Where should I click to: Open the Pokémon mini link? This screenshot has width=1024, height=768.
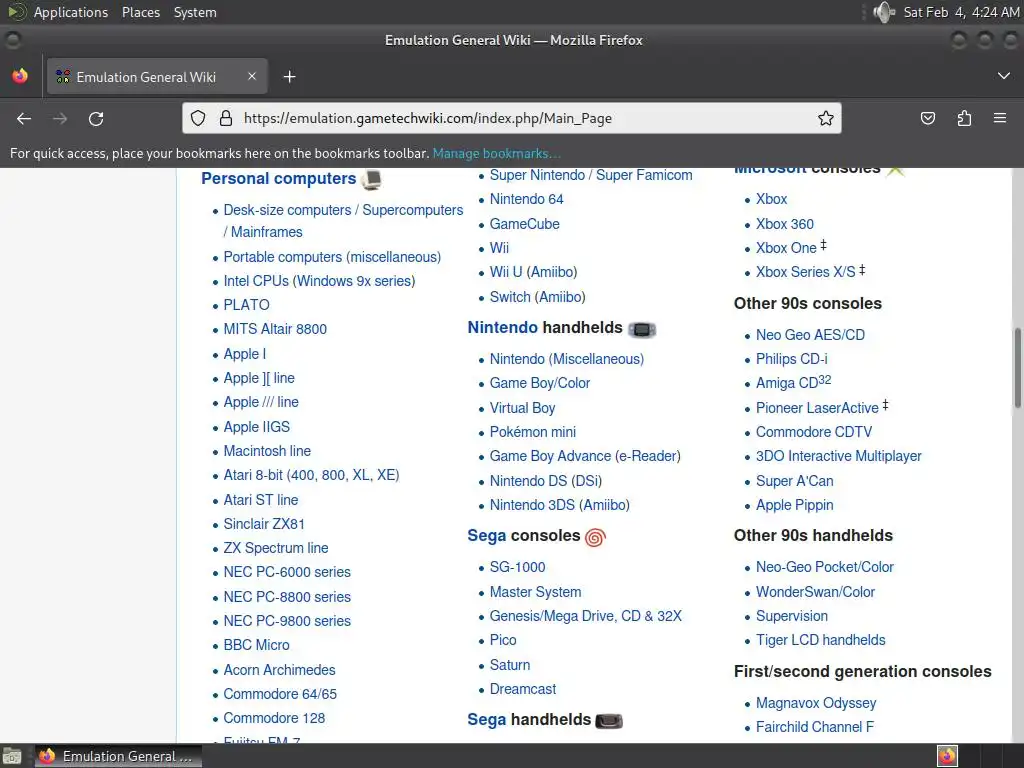pyautogui.click(x=533, y=432)
